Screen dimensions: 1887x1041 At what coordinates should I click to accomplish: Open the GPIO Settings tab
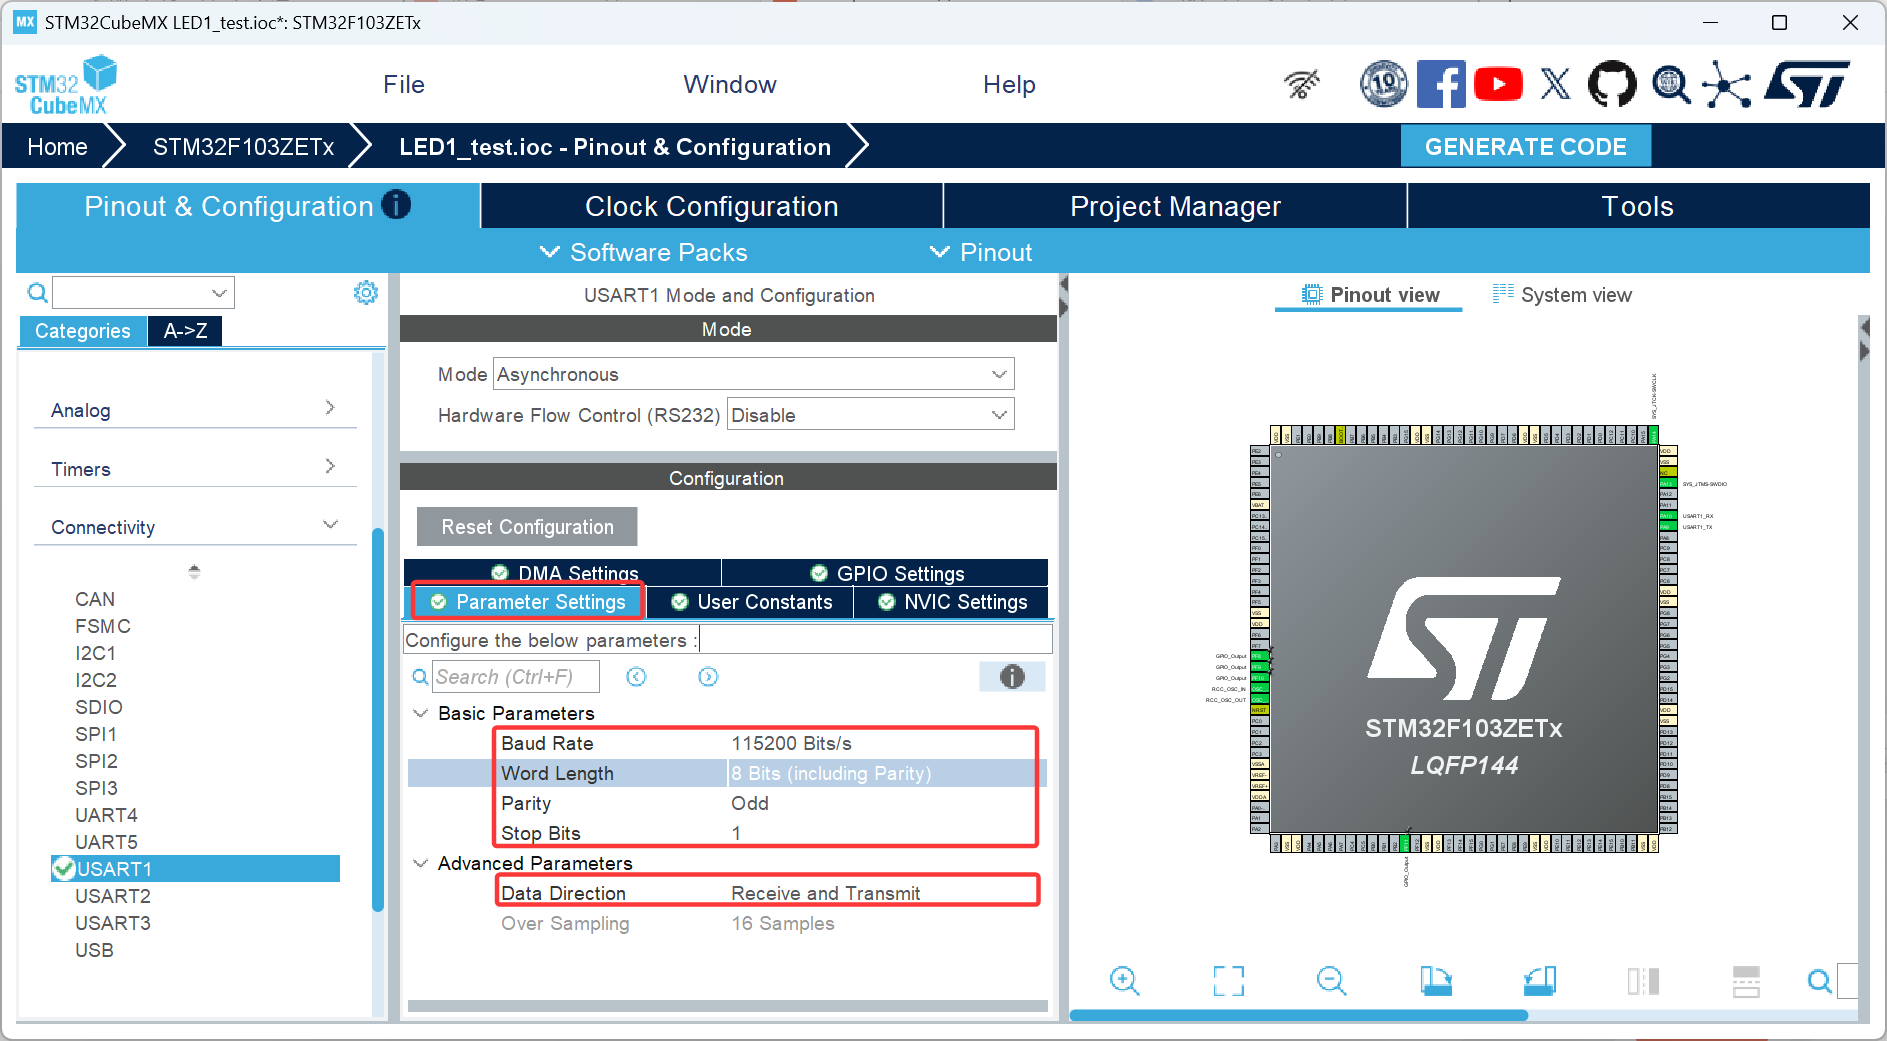click(x=886, y=573)
